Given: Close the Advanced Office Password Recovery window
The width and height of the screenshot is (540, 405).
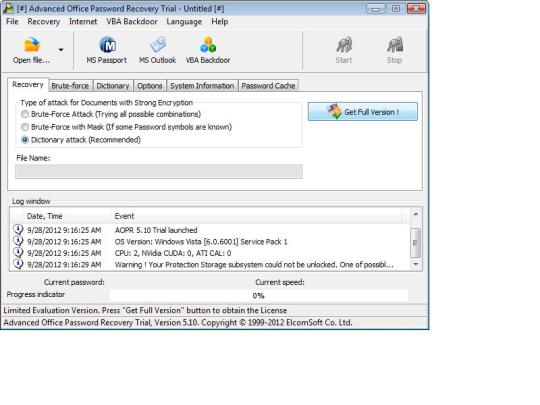Looking at the screenshot, I should pyautogui.click(x=416, y=9).
